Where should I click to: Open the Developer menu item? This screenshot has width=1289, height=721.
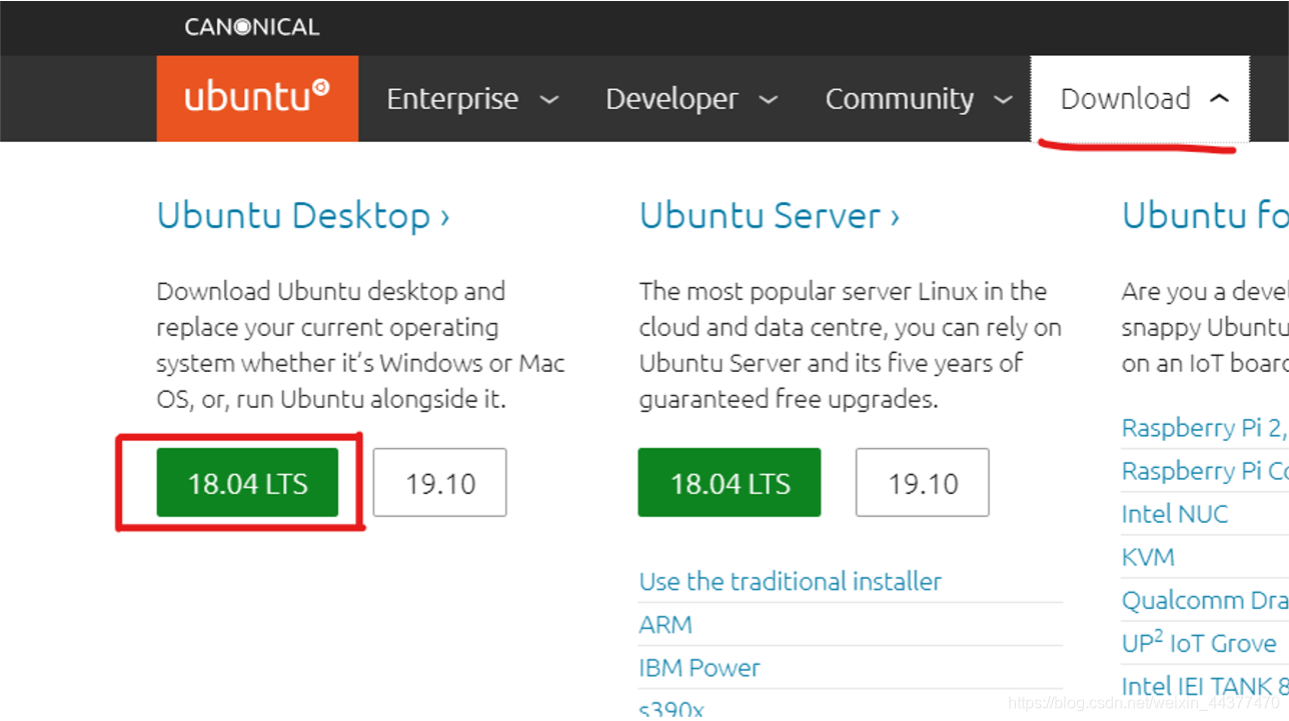[x=672, y=99]
